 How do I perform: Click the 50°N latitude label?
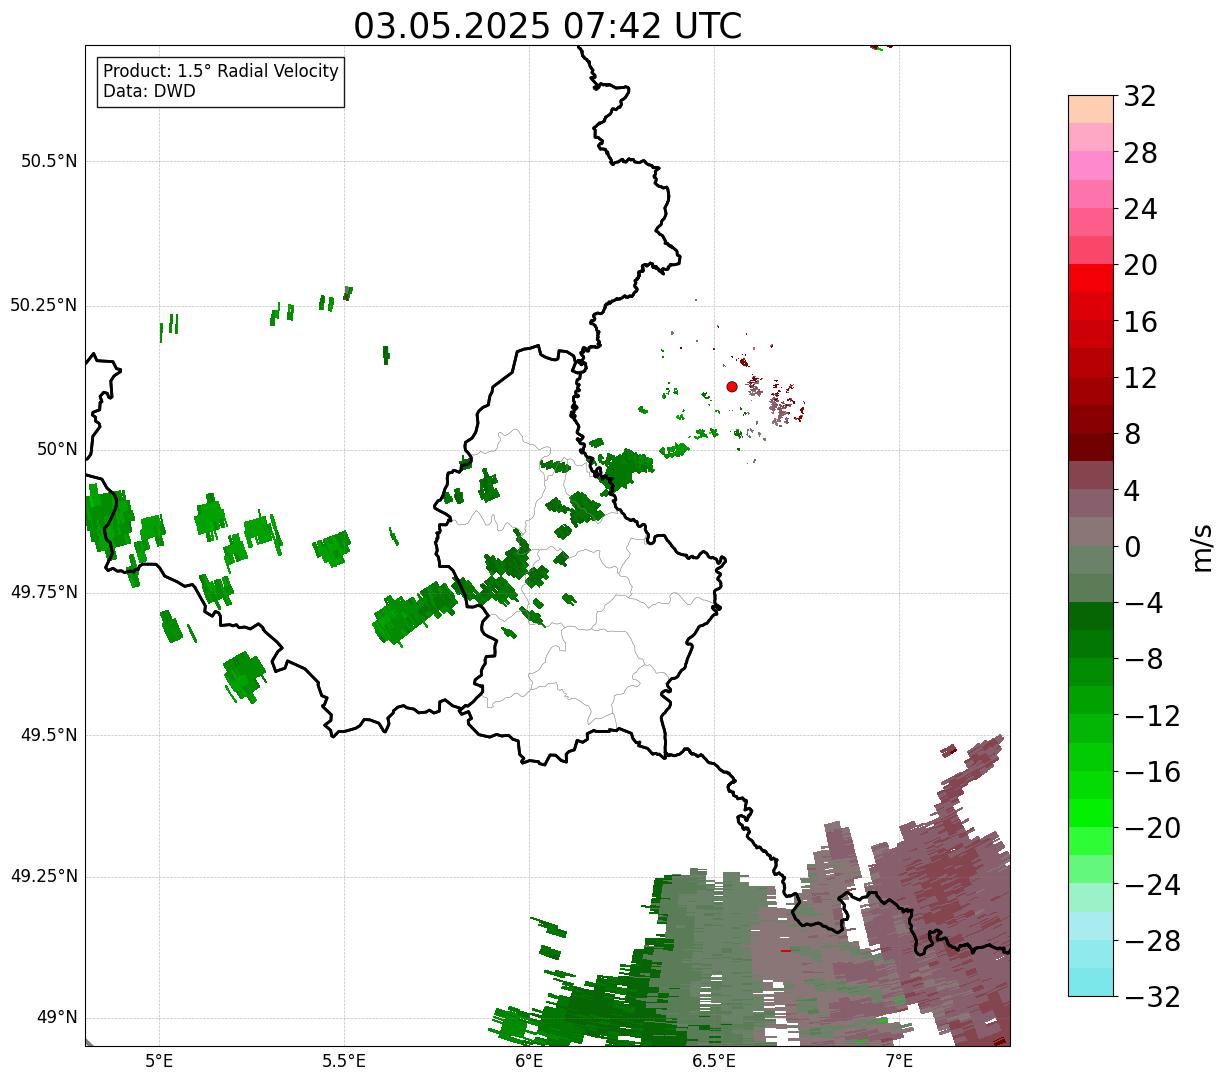[x=57, y=449]
